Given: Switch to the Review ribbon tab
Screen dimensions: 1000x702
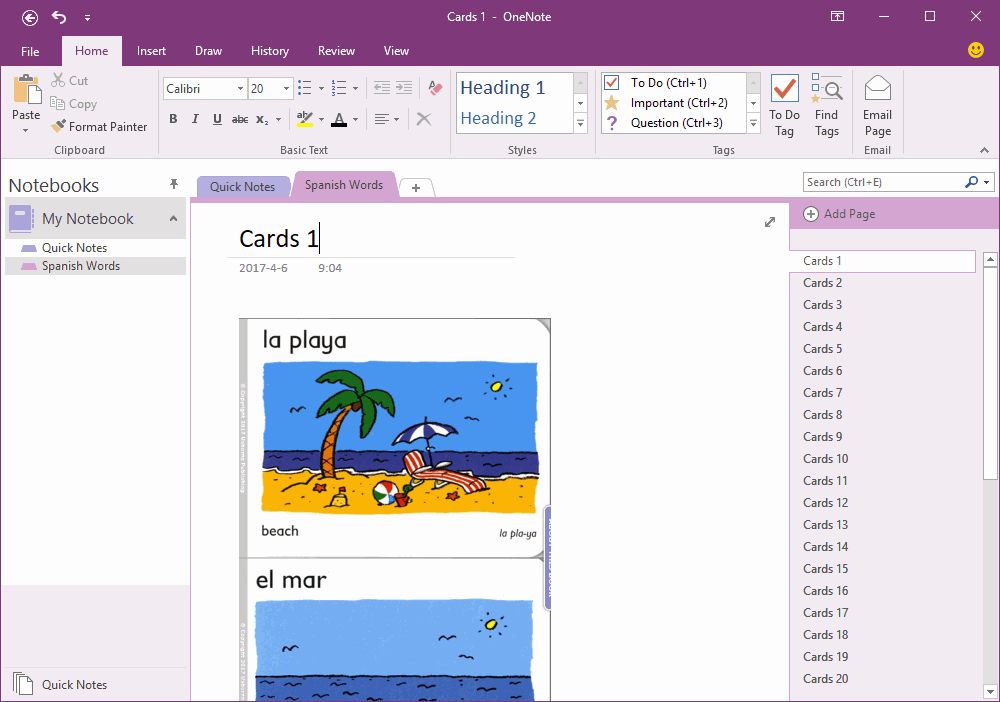Looking at the screenshot, I should pyautogui.click(x=336, y=51).
